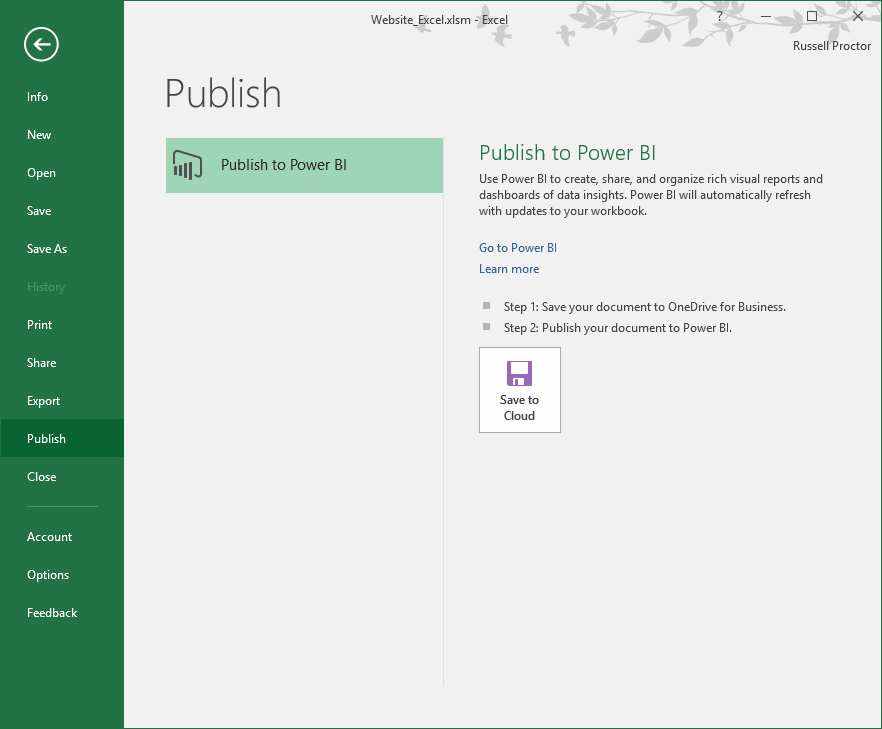This screenshot has width=882, height=729.
Task: Click the Save to Cloud button
Action: point(520,390)
